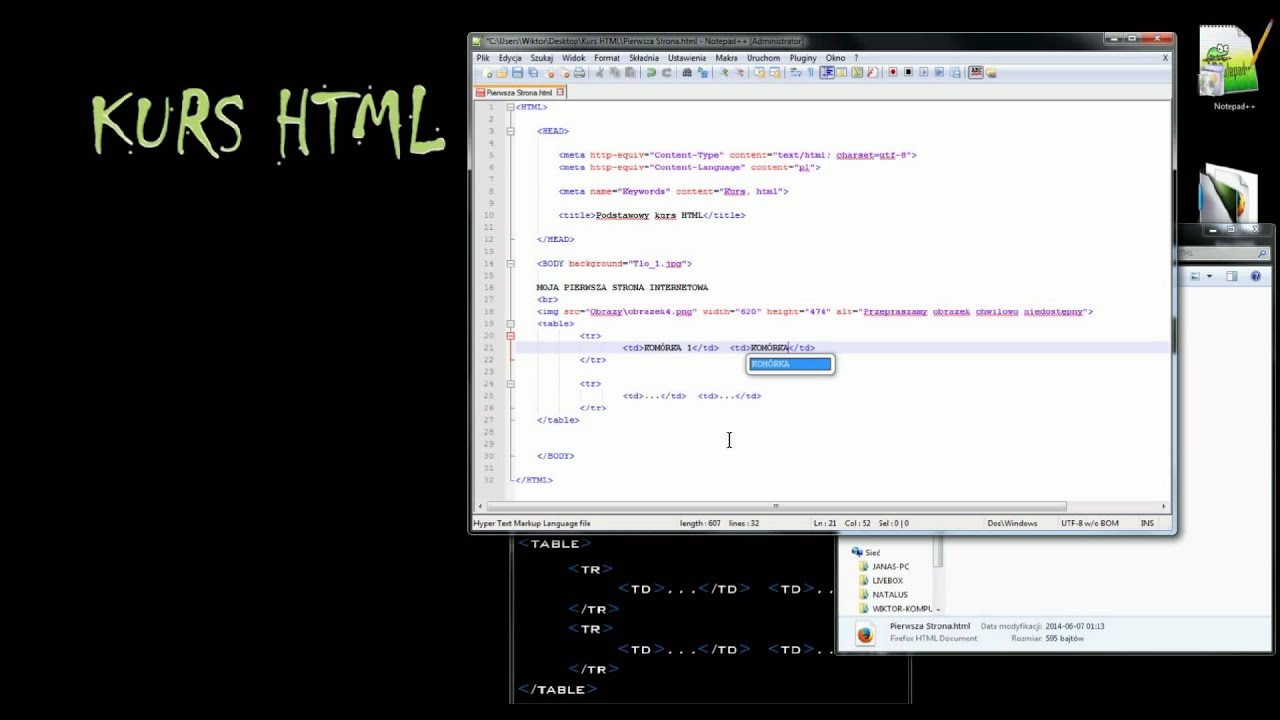Open the Szukaj menu

pyautogui.click(x=542, y=58)
